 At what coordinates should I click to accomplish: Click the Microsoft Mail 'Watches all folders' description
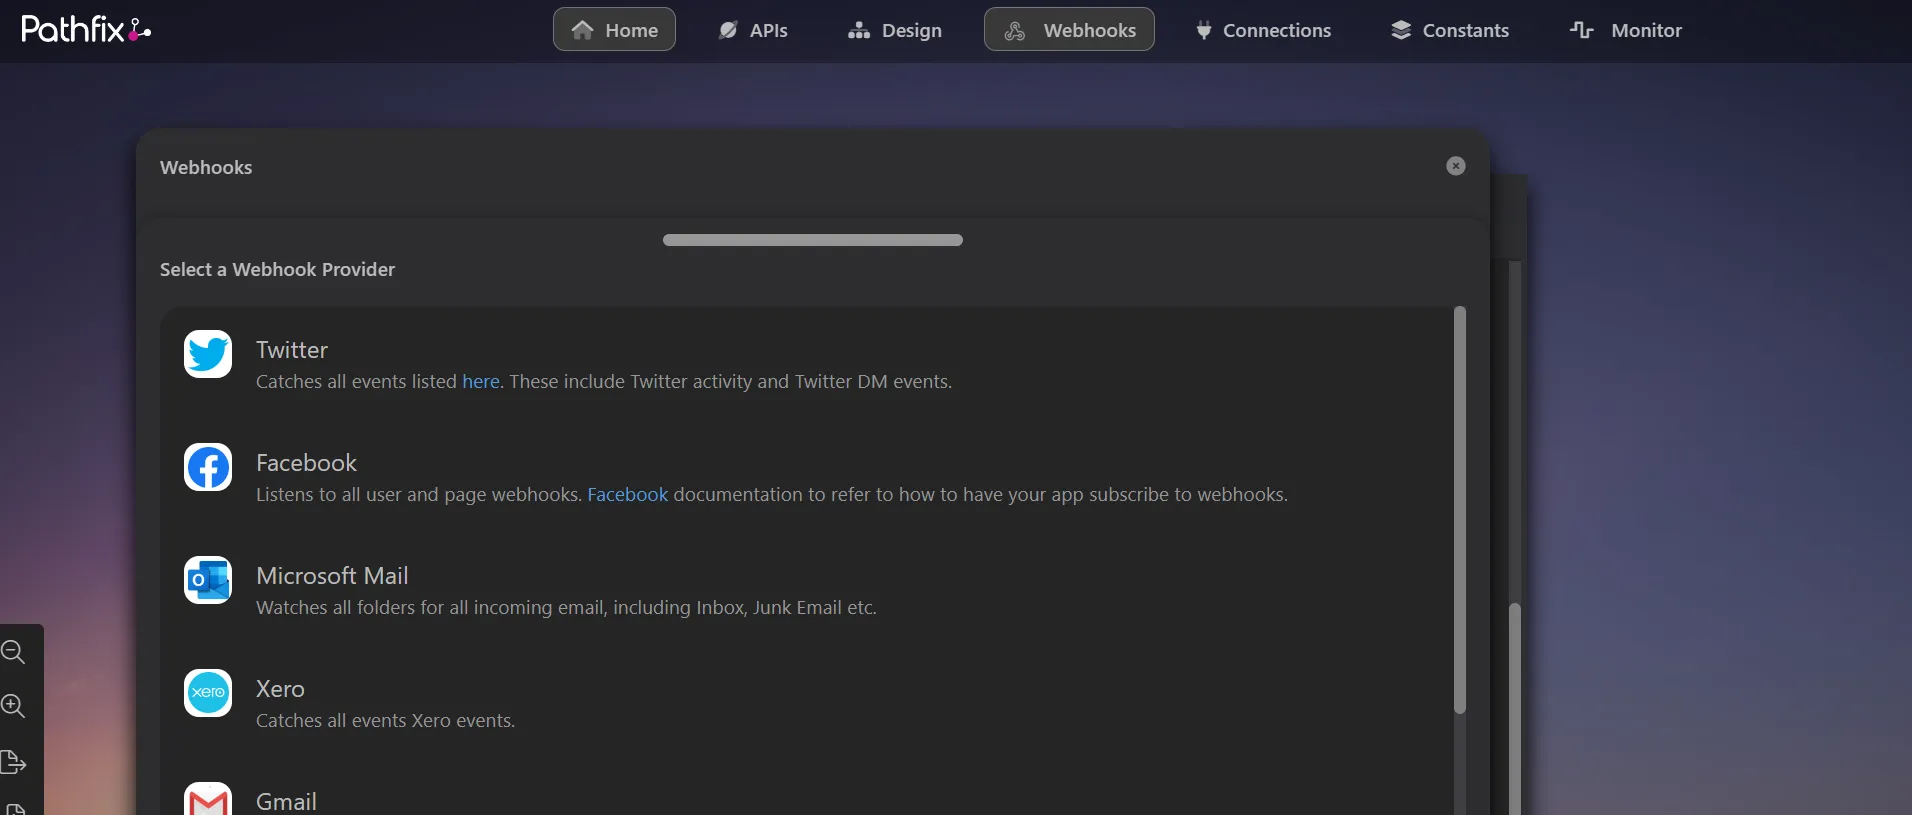(566, 607)
